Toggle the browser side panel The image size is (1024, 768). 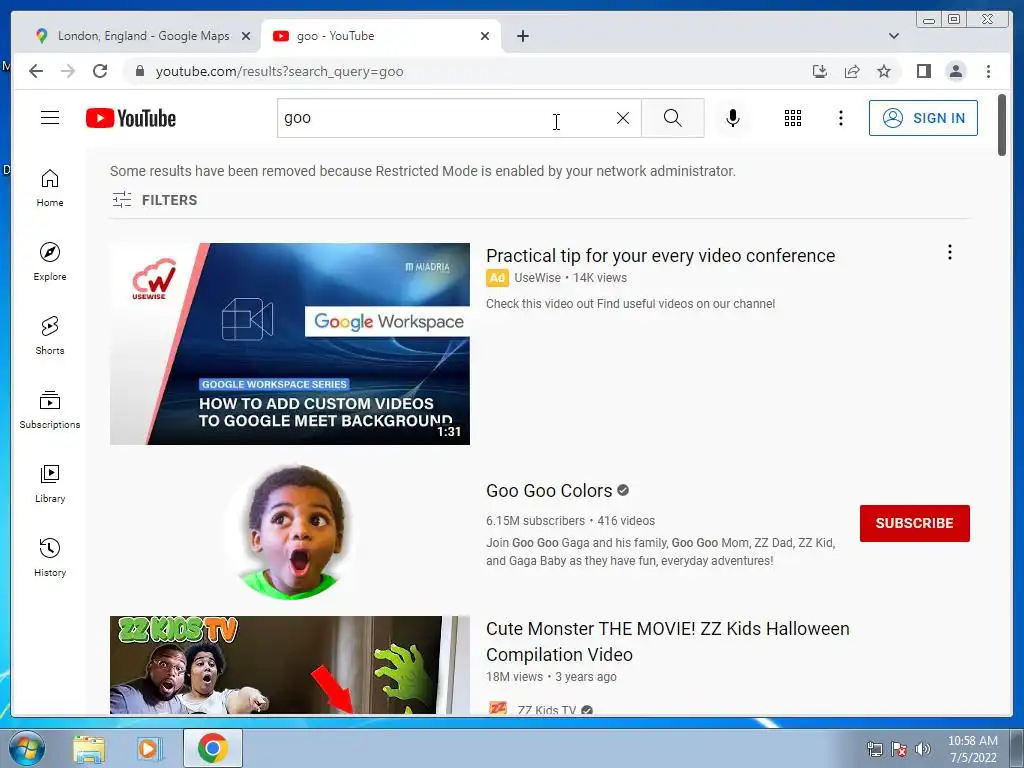(x=923, y=71)
